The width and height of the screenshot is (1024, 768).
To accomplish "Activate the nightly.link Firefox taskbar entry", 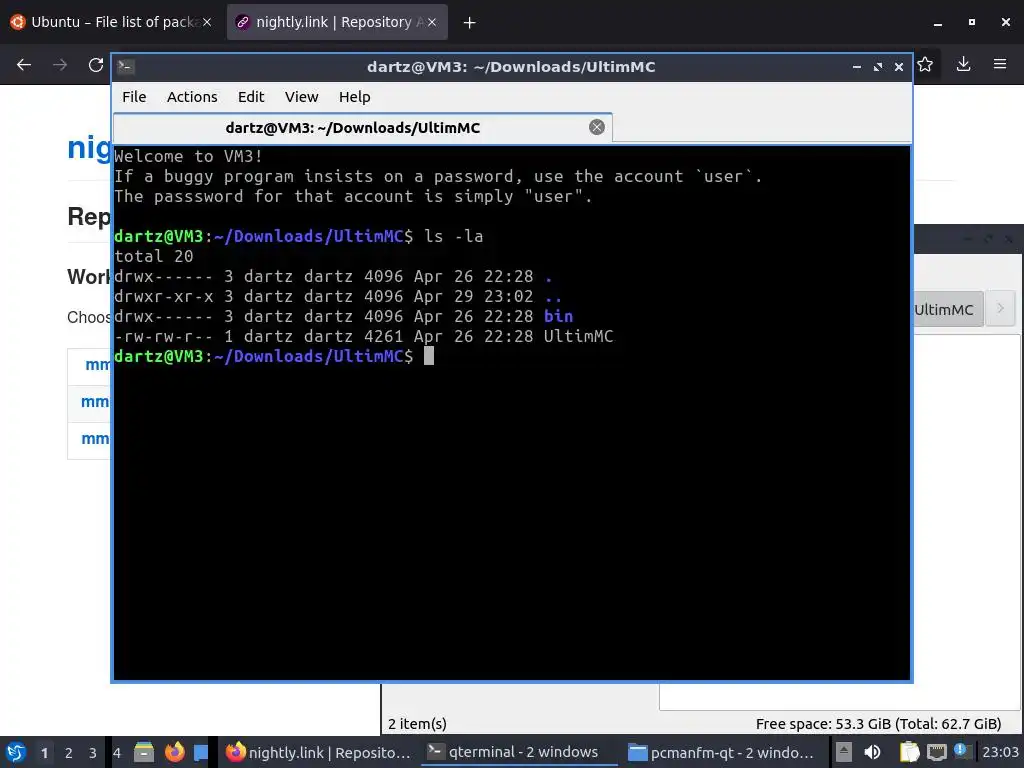I will pyautogui.click(x=318, y=752).
